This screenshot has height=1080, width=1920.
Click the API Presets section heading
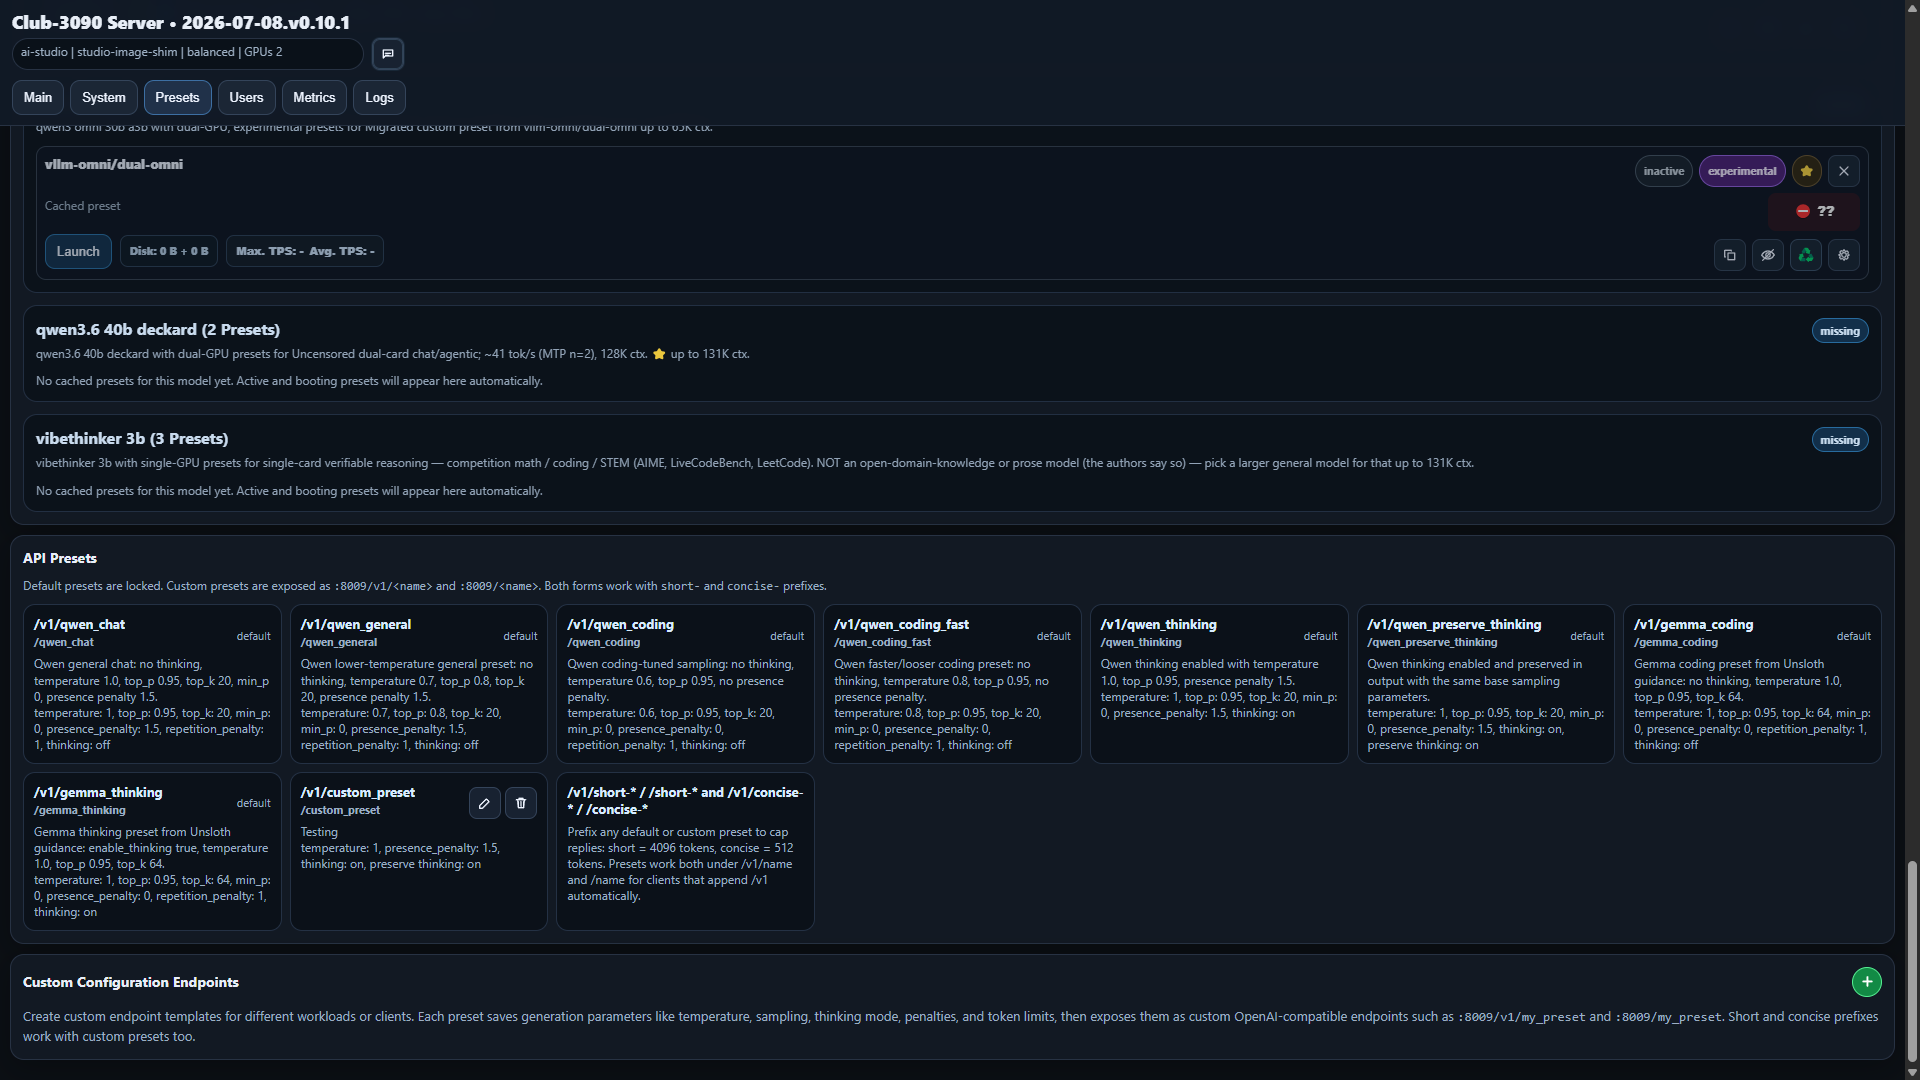pyautogui.click(x=60, y=558)
